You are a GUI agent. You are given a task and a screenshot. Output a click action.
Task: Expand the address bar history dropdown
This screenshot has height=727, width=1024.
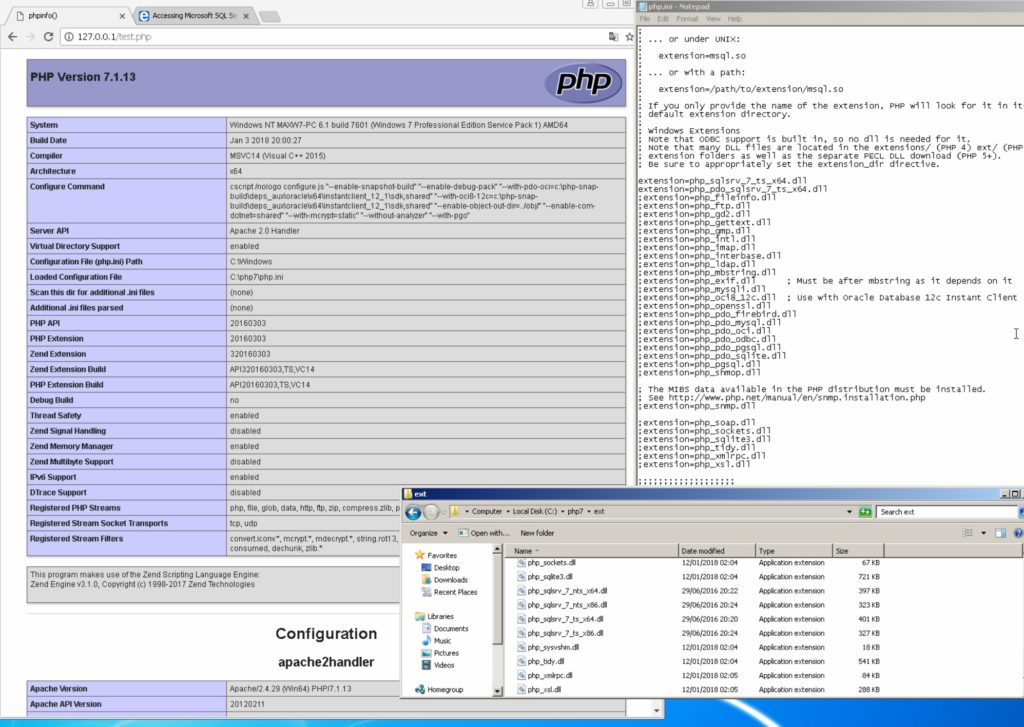[849, 511]
